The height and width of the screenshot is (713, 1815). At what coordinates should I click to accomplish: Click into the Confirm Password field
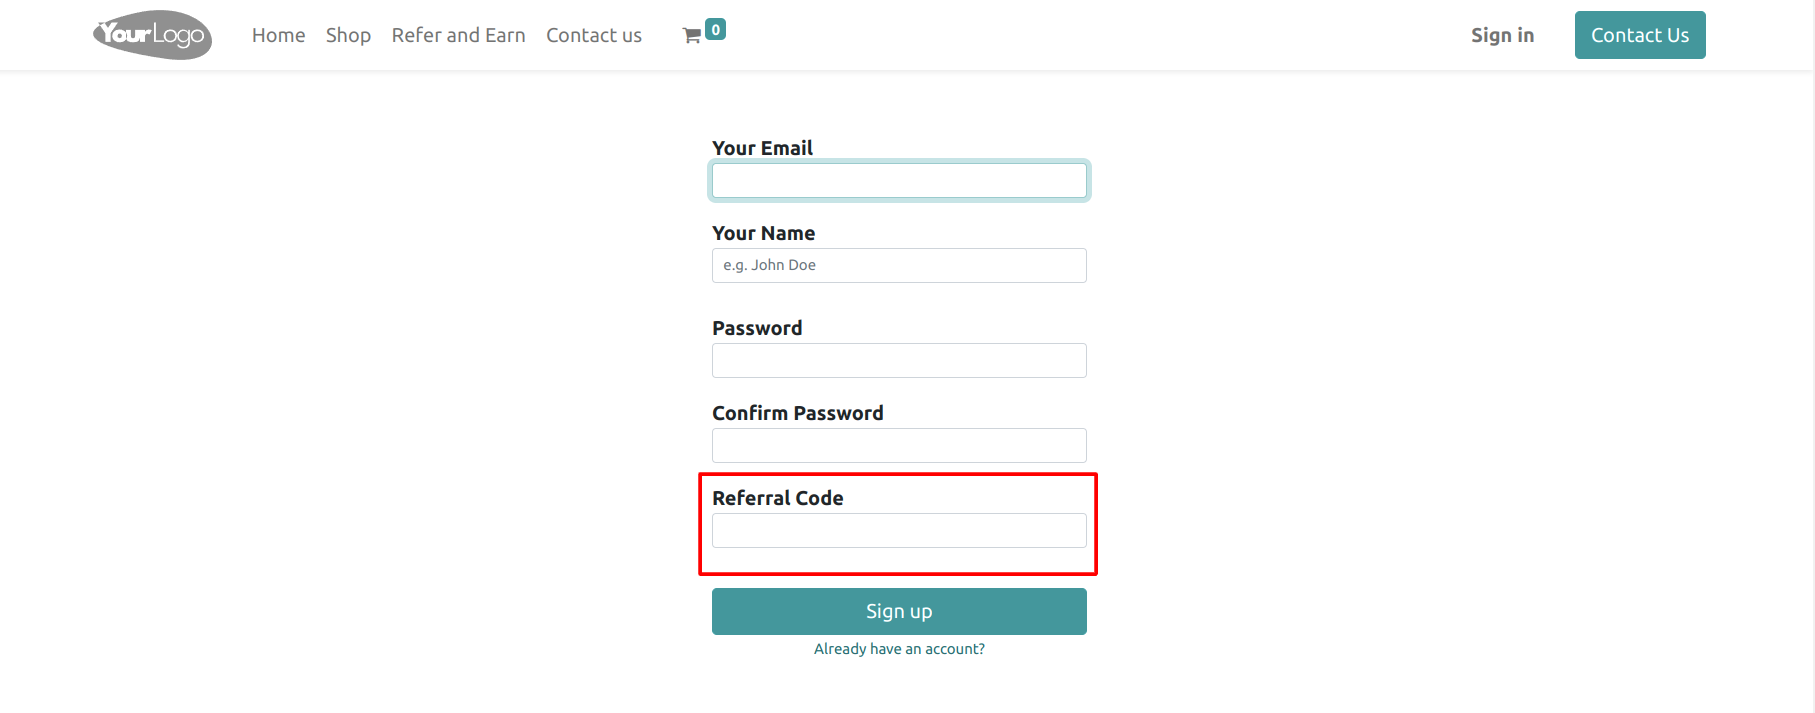point(899,445)
